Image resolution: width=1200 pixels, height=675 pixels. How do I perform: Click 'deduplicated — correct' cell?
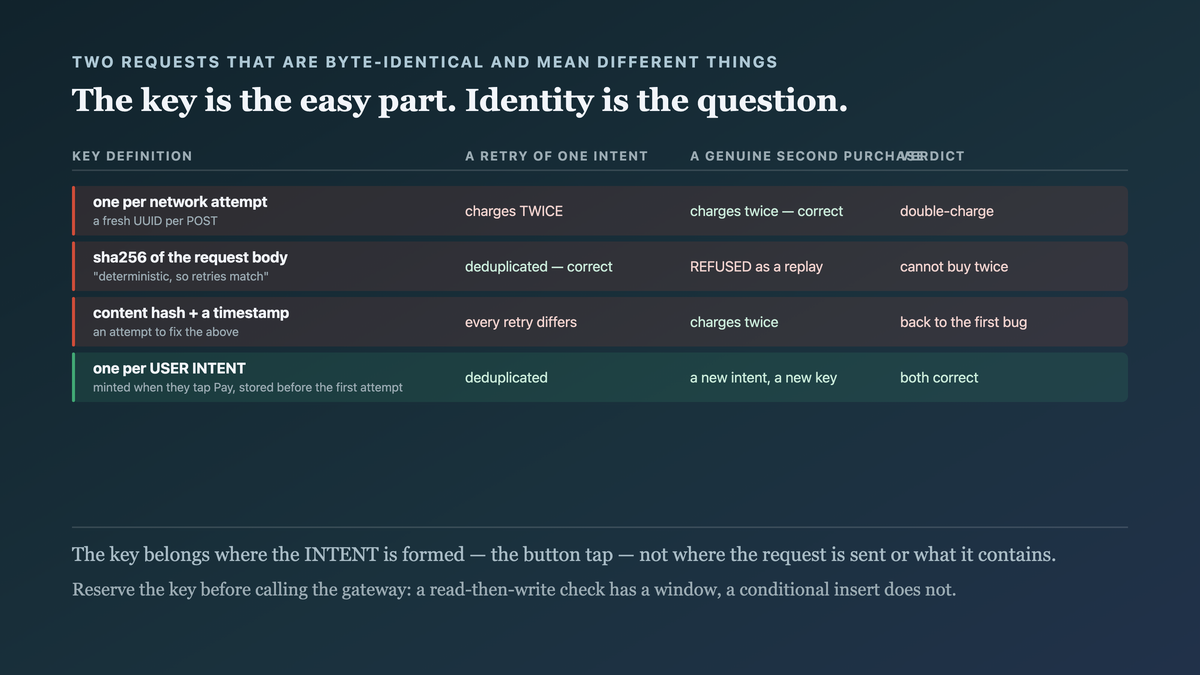539,267
